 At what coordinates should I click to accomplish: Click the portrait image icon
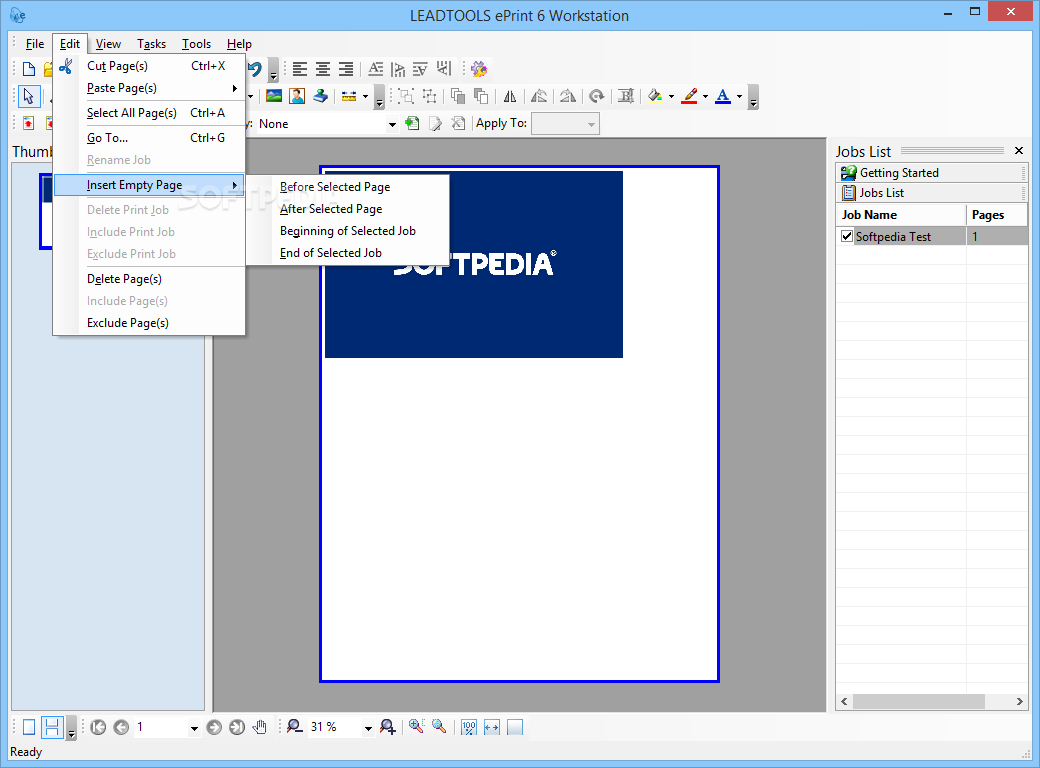click(x=297, y=96)
